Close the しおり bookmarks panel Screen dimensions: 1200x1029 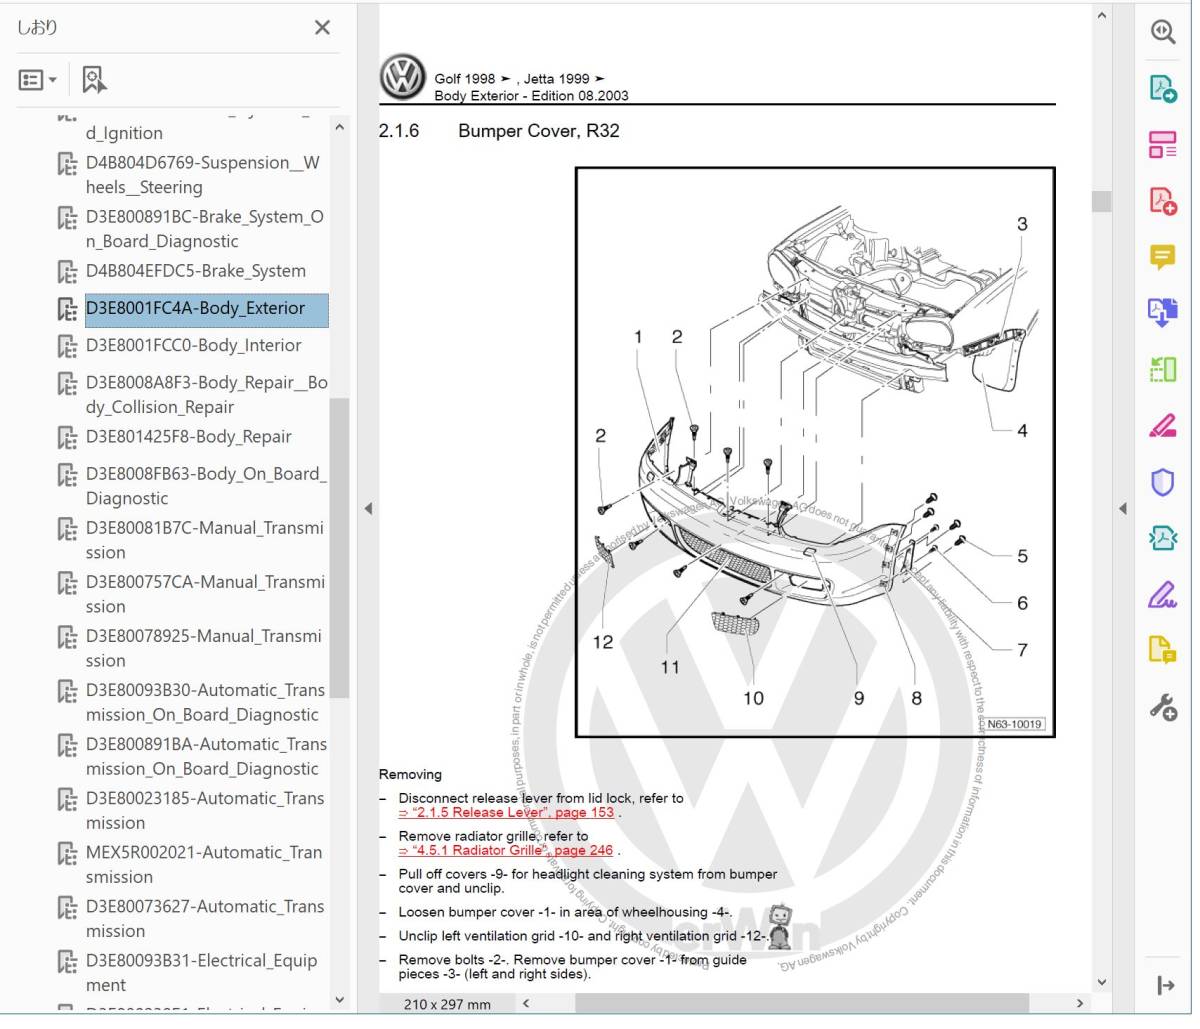pyautogui.click(x=322, y=27)
